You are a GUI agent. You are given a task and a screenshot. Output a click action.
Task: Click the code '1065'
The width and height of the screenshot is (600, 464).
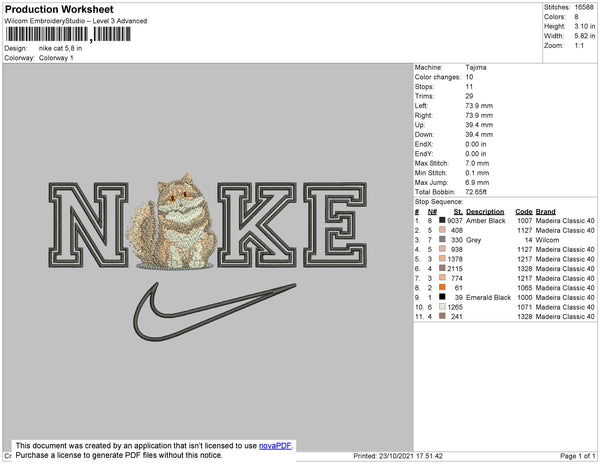(x=525, y=288)
